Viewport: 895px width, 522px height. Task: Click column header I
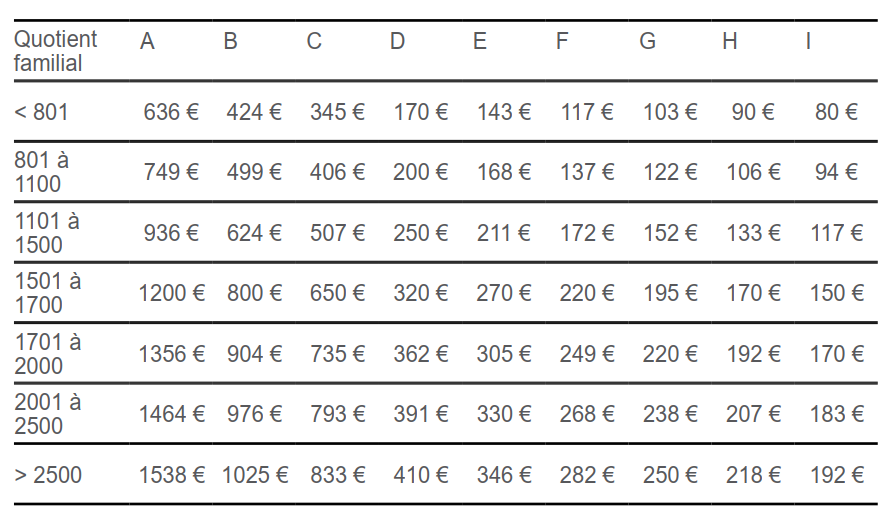tap(808, 42)
